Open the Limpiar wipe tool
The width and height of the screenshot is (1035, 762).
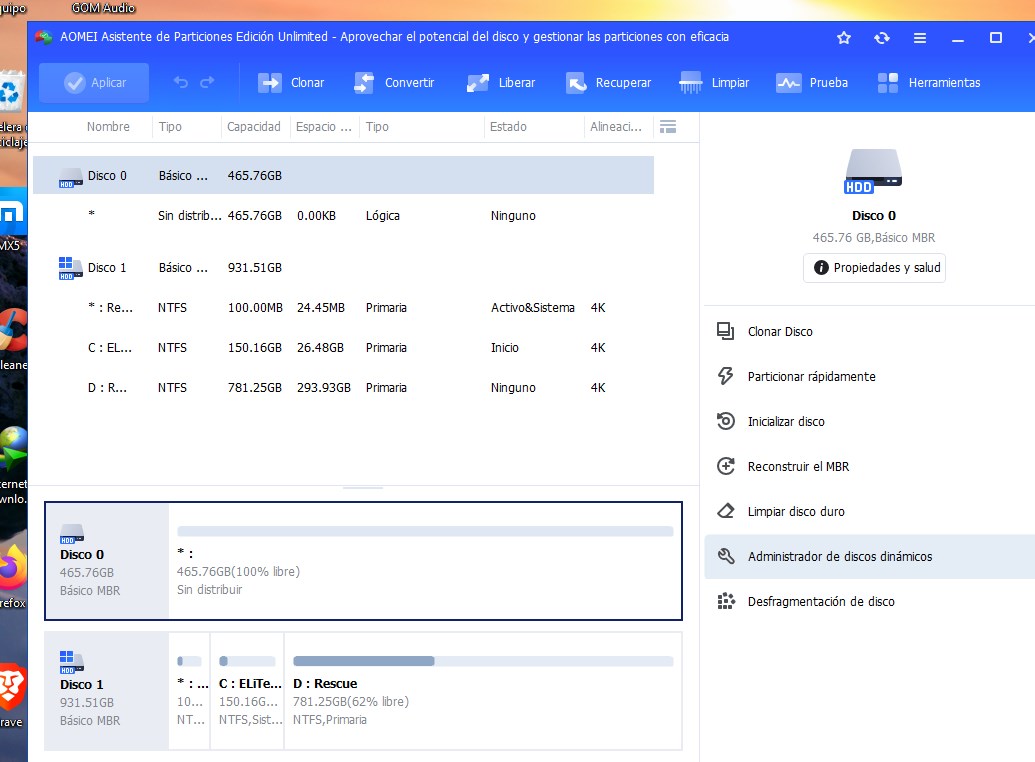click(714, 83)
